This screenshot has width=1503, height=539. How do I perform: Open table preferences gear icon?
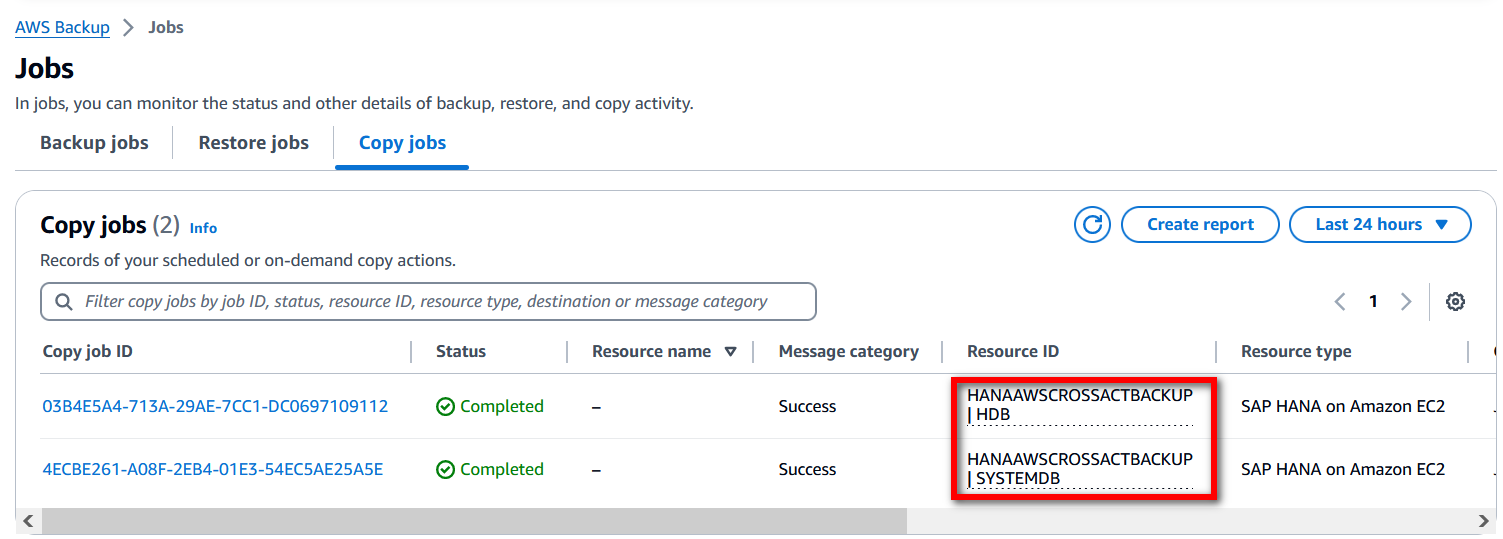click(x=1455, y=301)
